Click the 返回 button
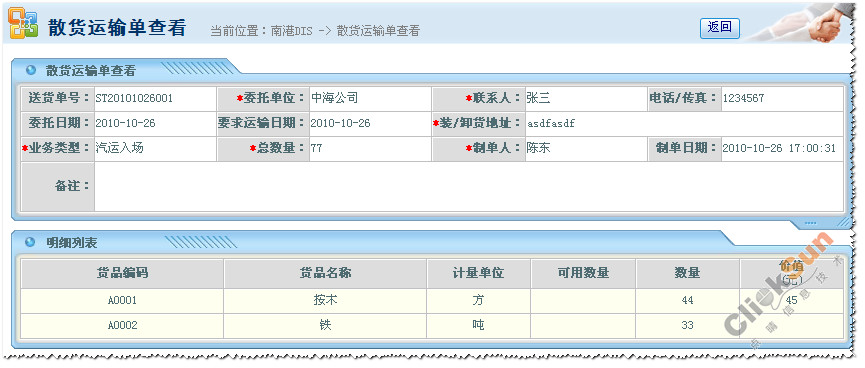This screenshot has height=368, width=865. click(x=719, y=28)
